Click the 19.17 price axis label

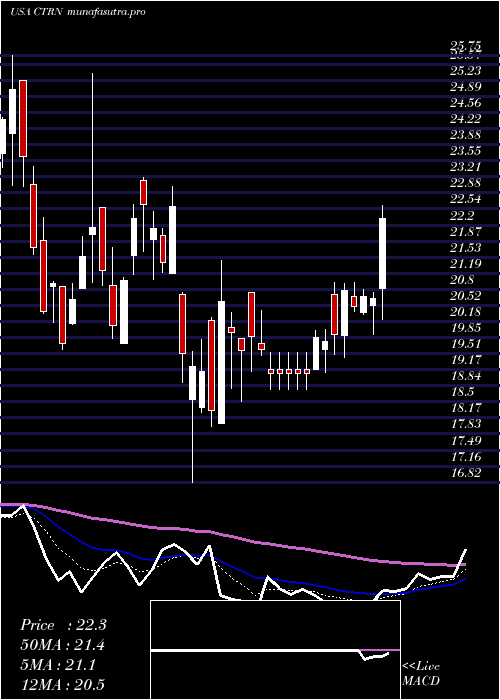point(466,360)
